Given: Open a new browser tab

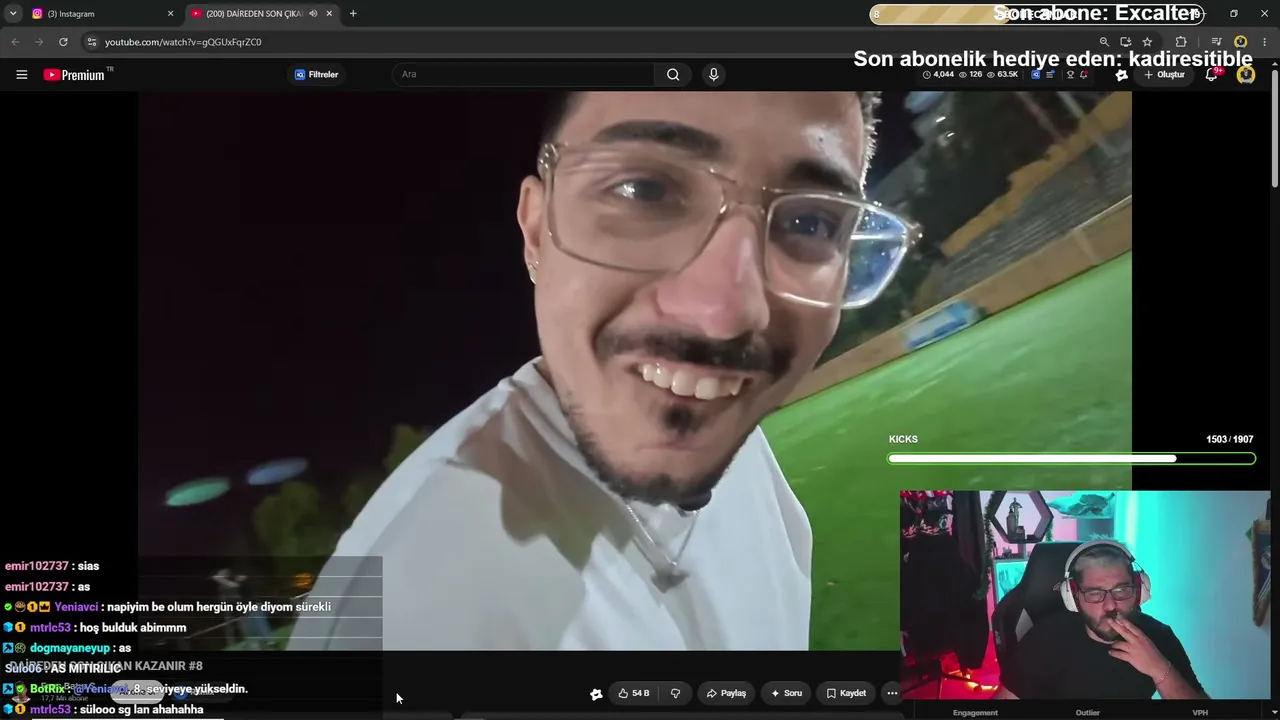Looking at the screenshot, I should click(x=353, y=14).
